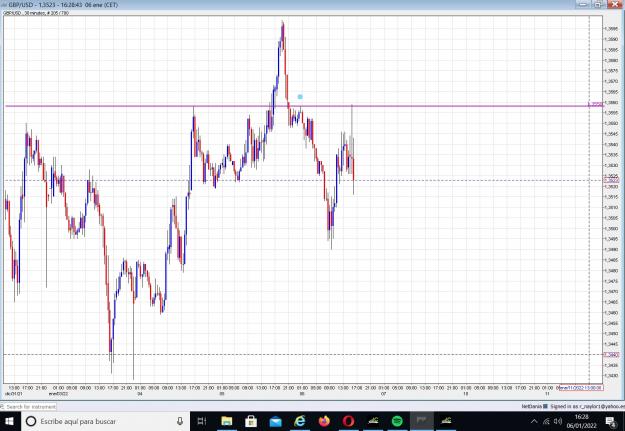Open network settings from the system tray

pyautogui.click(x=546, y=421)
